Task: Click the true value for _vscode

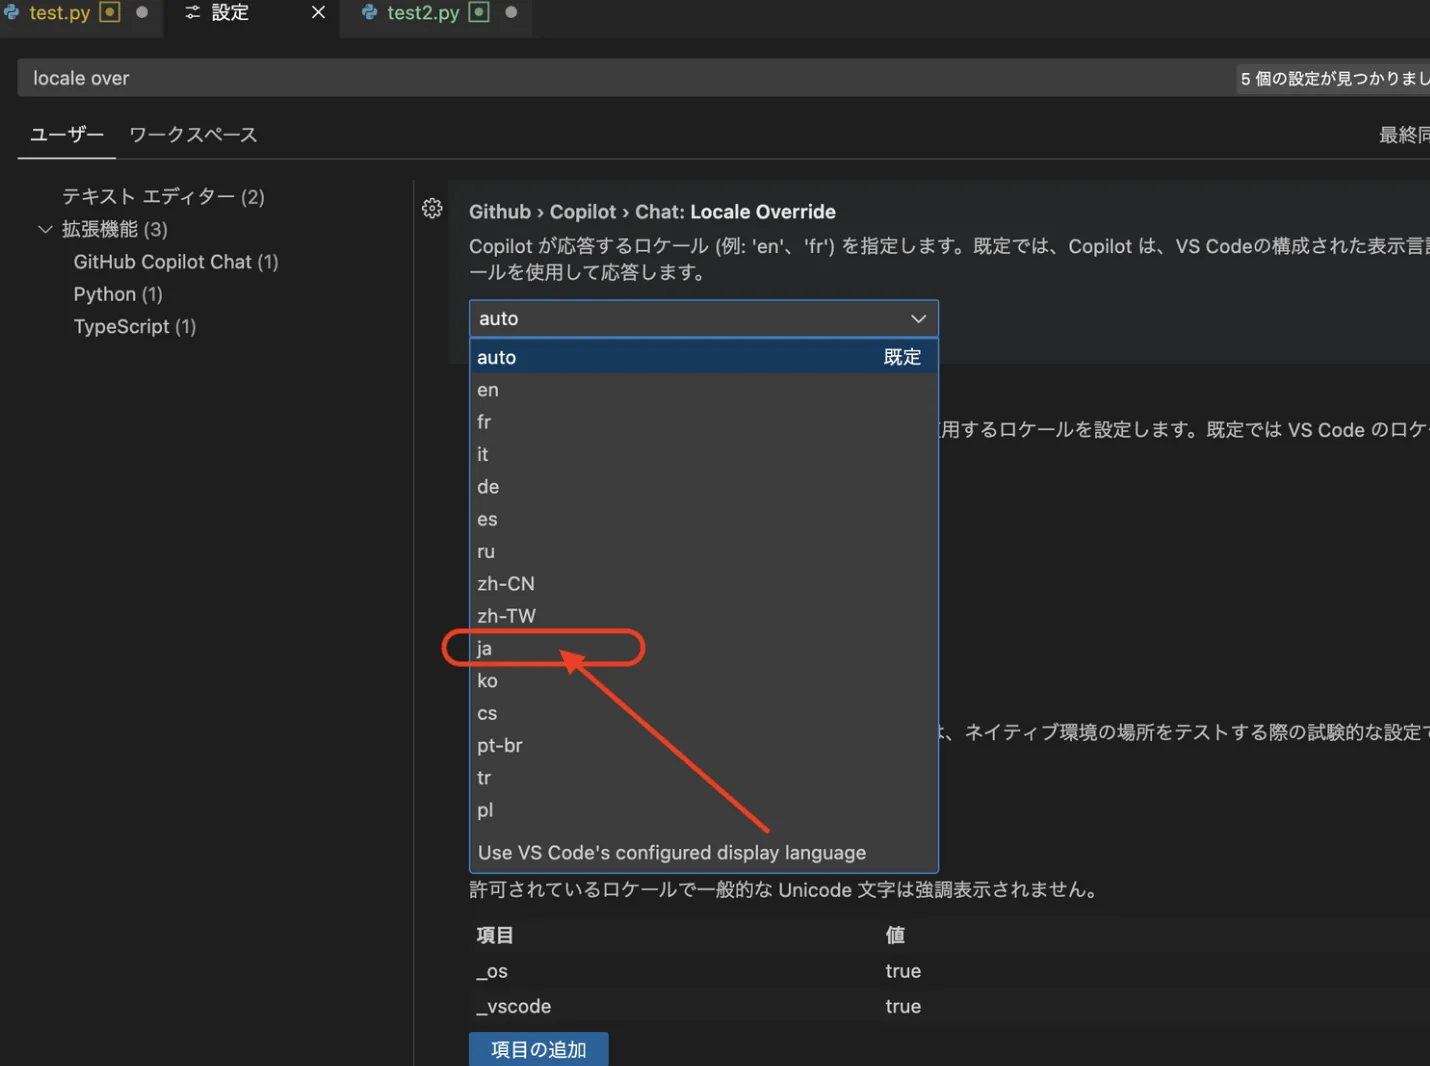Action: [x=903, y=1006]
